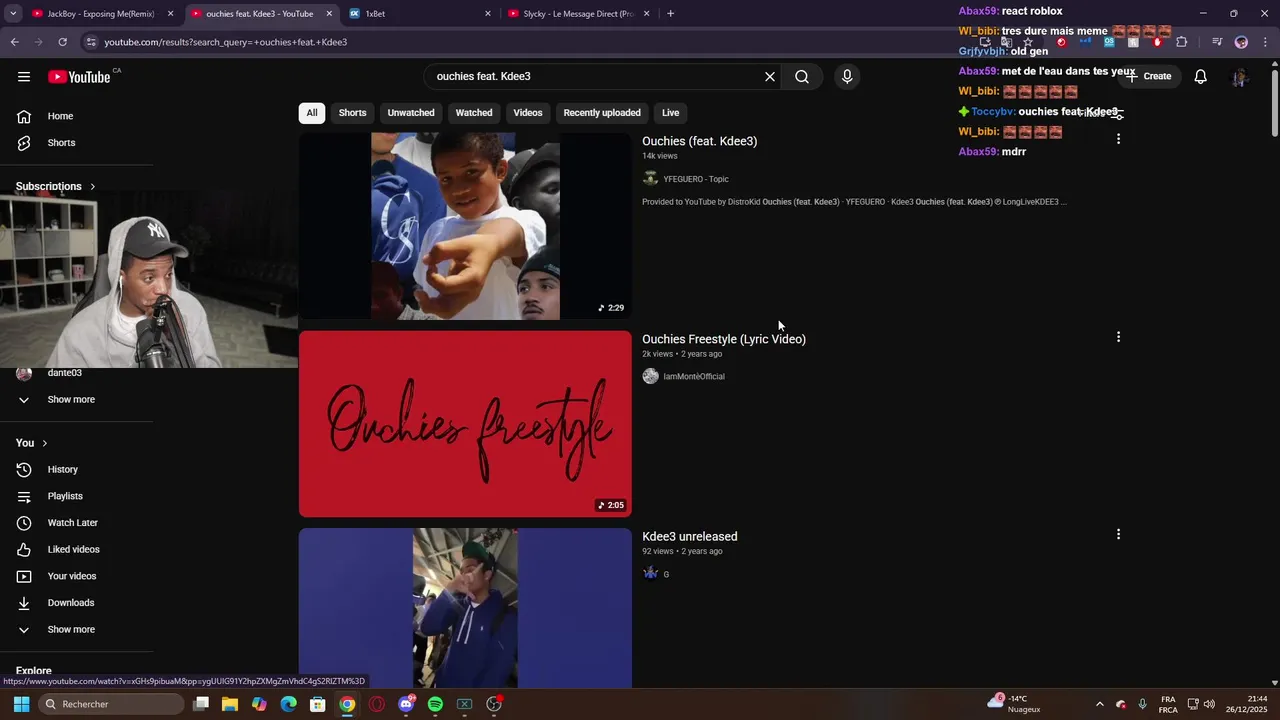This screenshot has width=1280, height=720.
Task: Open a new browser tab
Action: 670,14
